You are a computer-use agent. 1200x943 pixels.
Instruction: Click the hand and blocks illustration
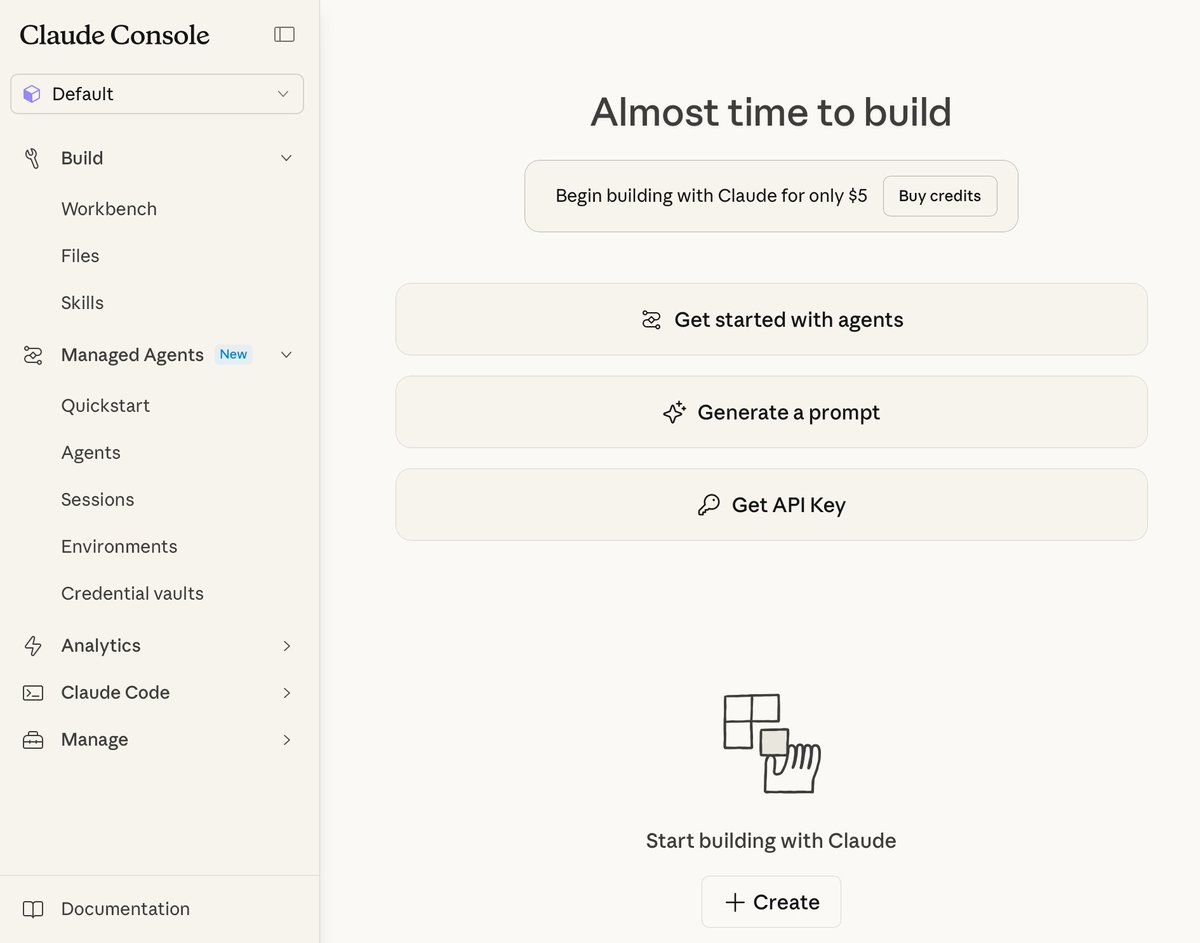771,743
